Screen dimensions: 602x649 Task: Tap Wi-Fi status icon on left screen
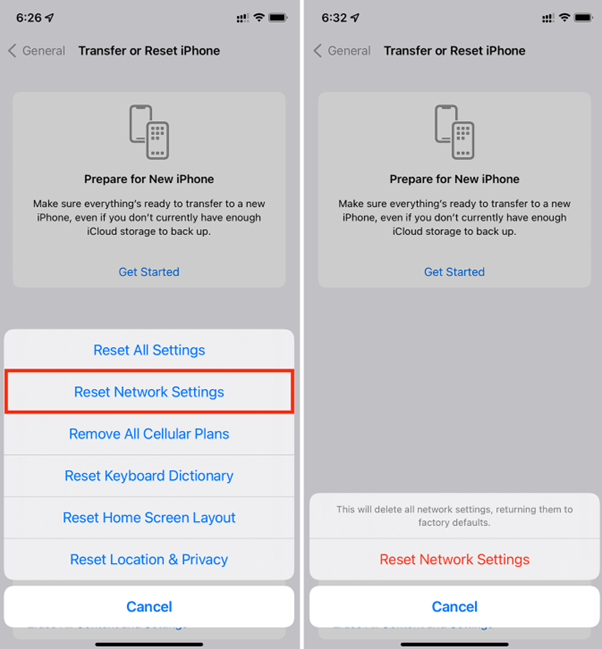(259, 17)
